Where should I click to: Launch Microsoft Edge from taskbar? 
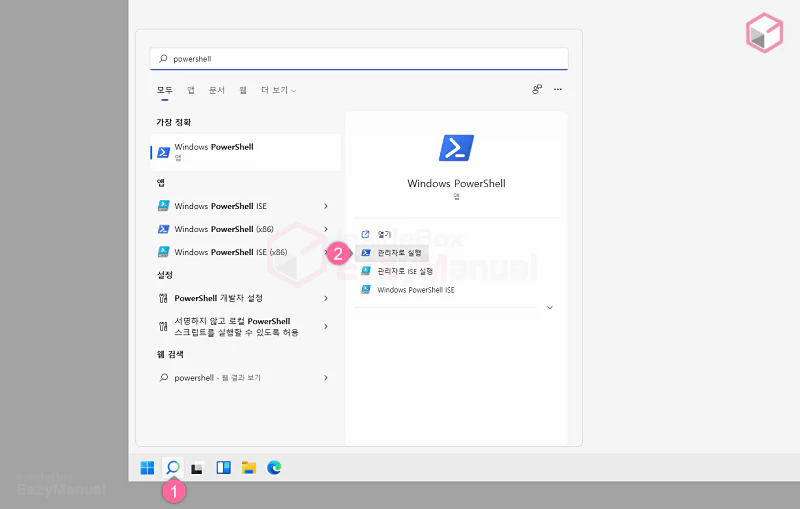point(274,468)
